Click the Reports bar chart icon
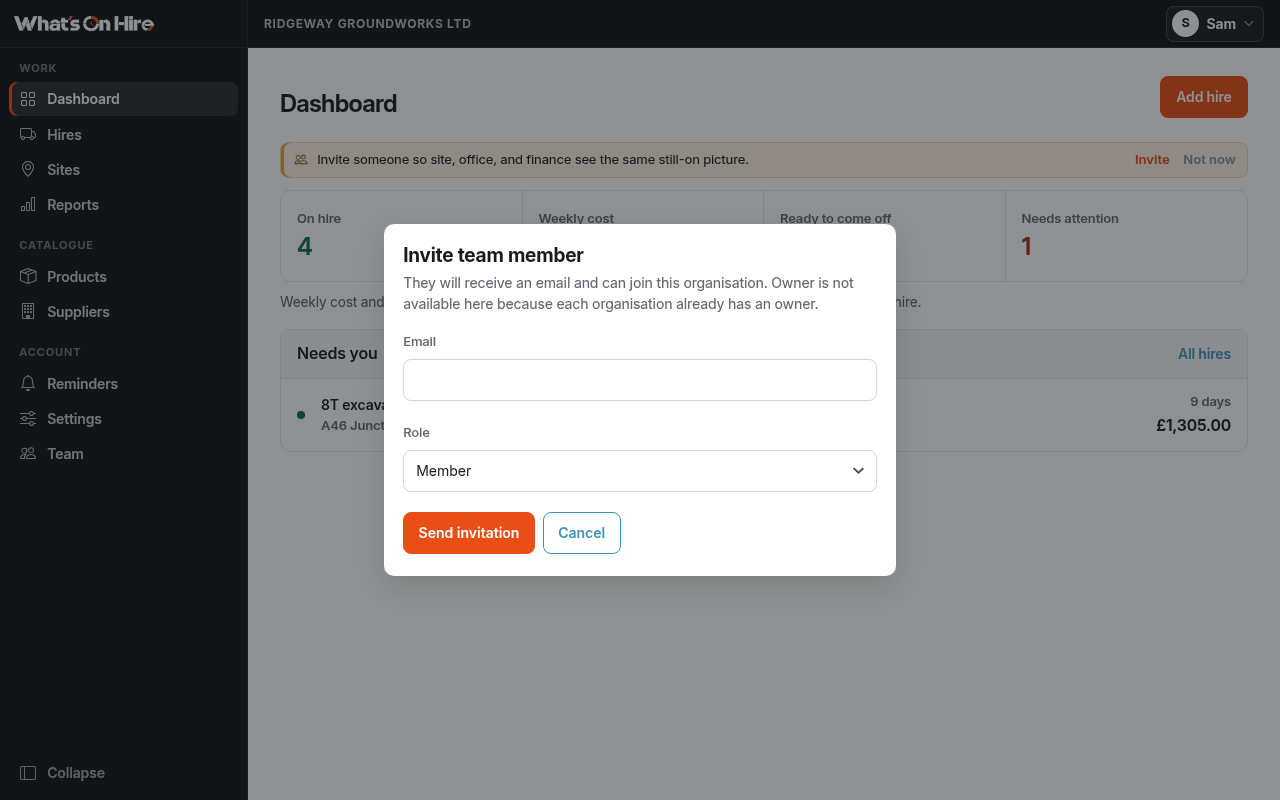 [x=28, y=204]
